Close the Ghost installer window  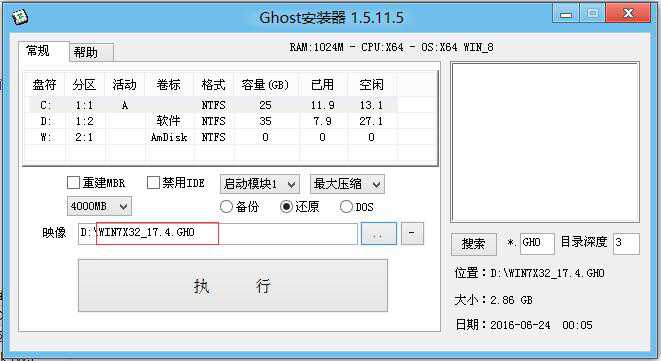[x=628, y=14]
